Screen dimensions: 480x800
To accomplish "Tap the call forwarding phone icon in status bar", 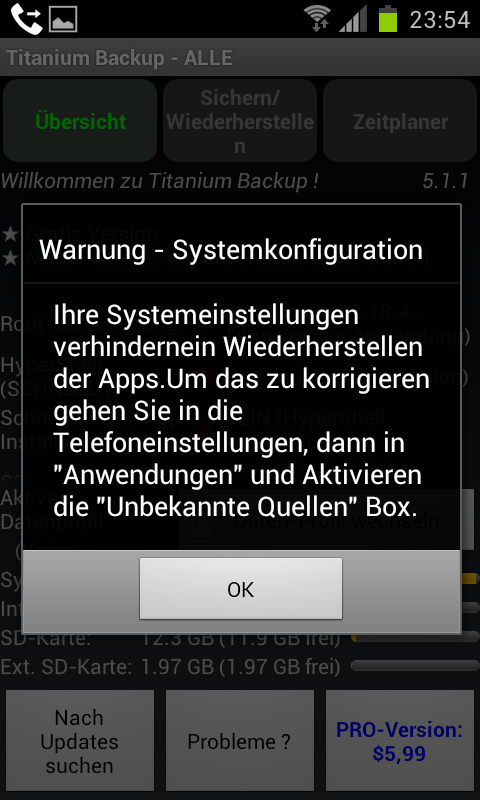I will click(x=27, y=19).
